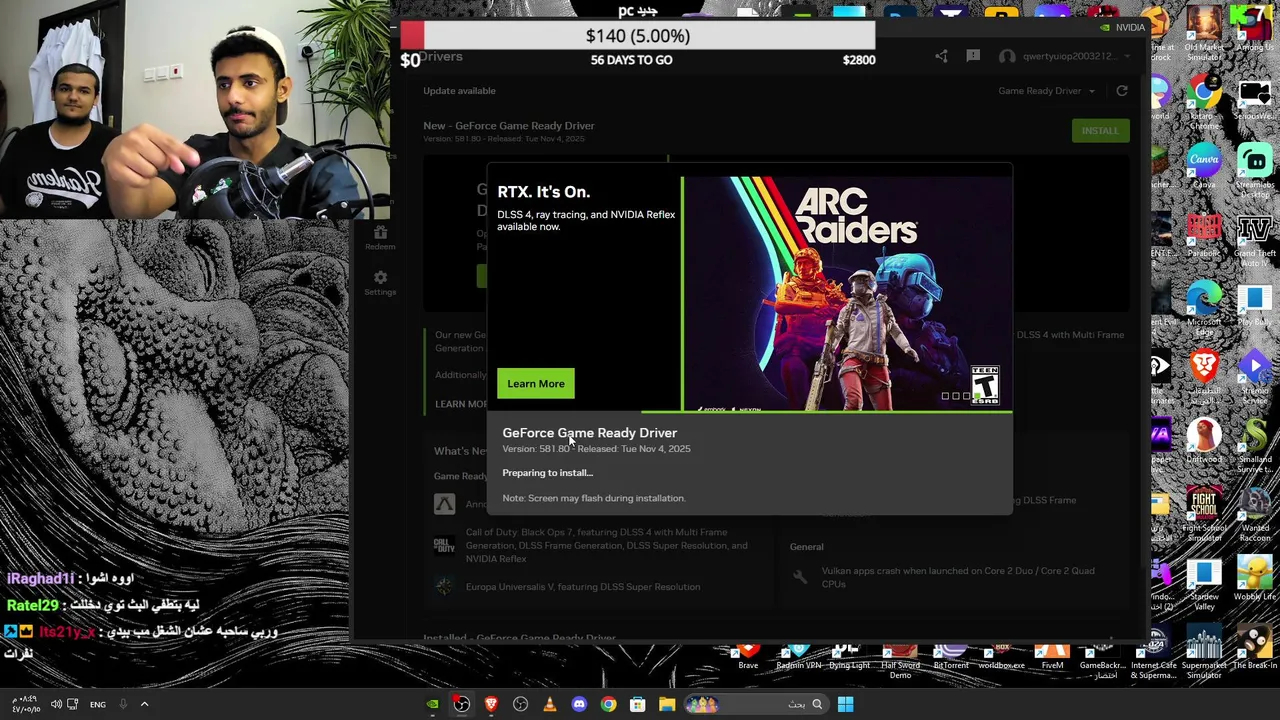Image resolution: width=1280 pixels, height=720 pixels.
Task: Click the green INSTALL button behind the dialog
Action: (x=1100, y=131)
